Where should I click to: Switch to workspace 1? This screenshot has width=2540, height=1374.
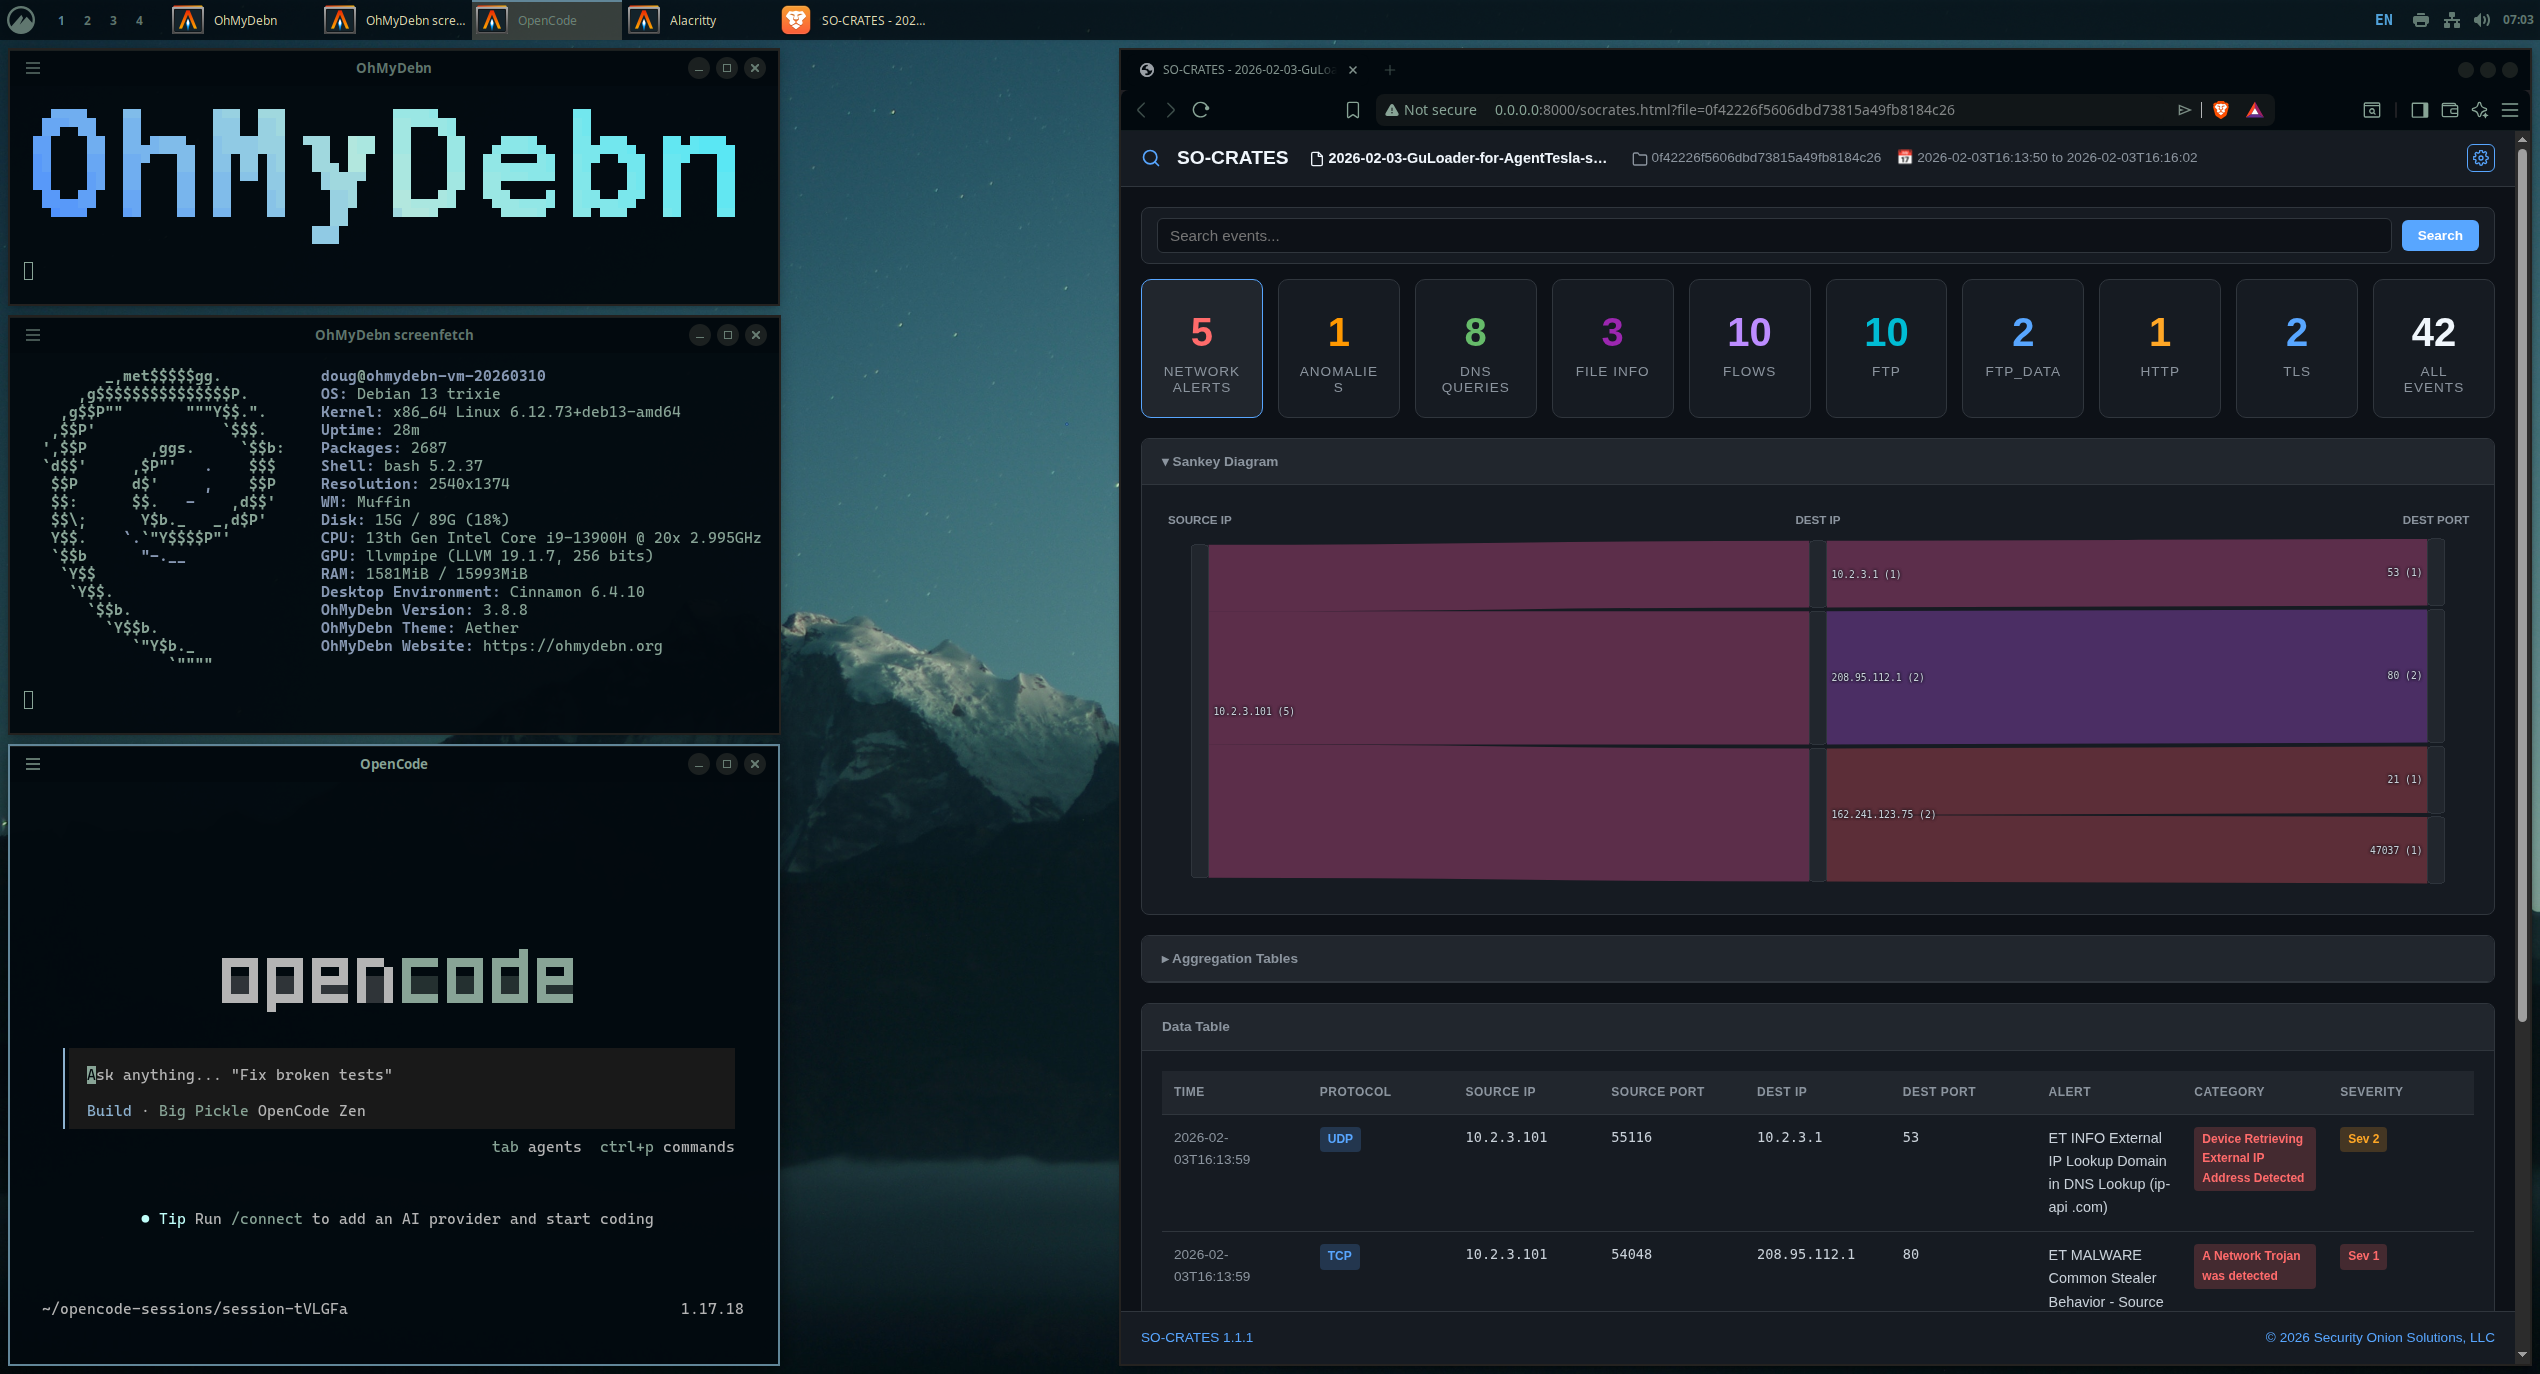coord(61,20)
